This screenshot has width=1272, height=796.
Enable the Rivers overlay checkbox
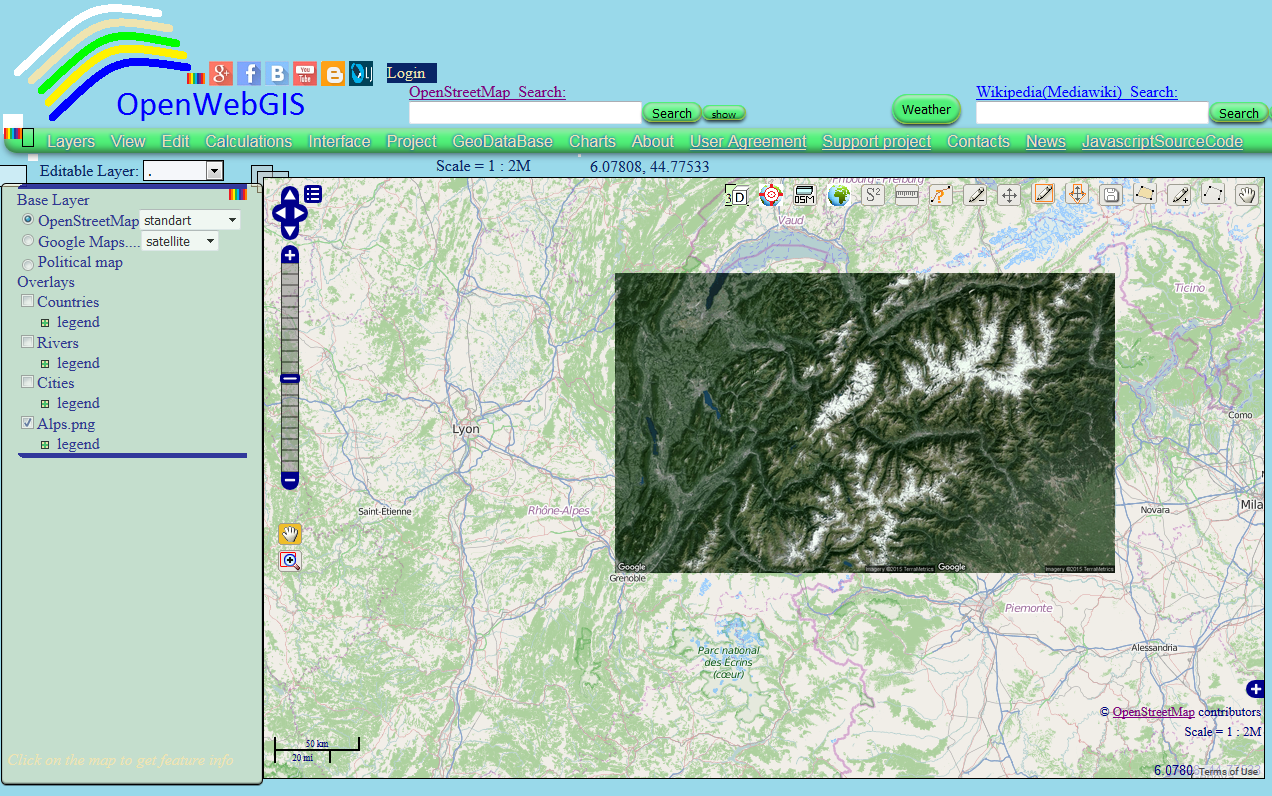point(28,342)
